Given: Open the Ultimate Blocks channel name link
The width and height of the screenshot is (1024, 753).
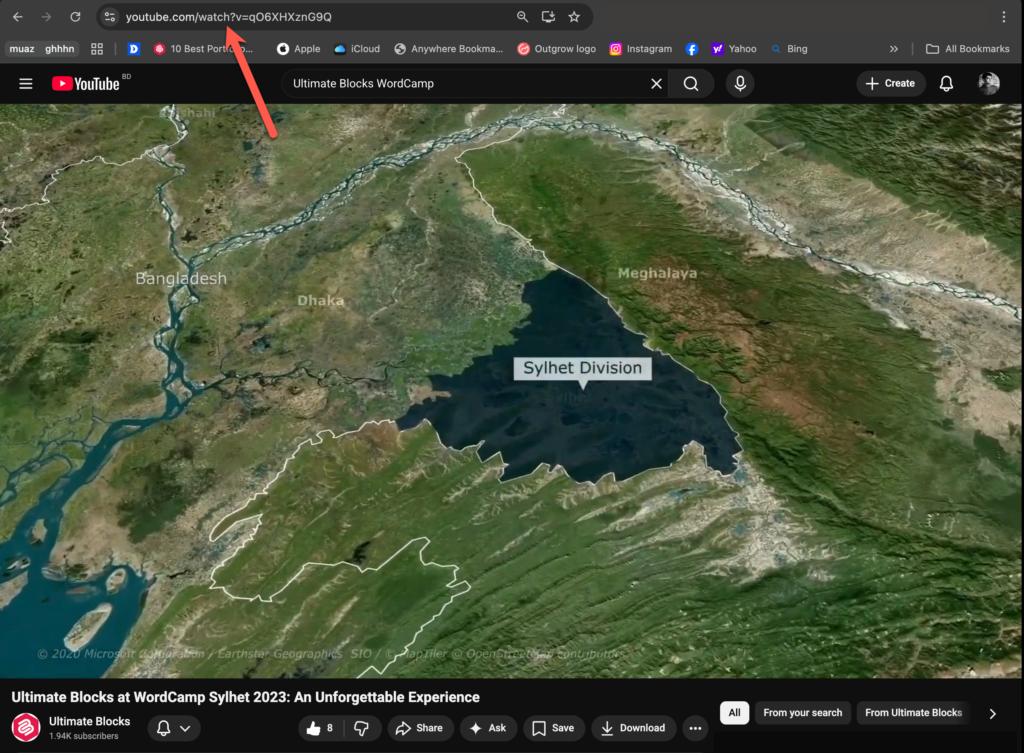Looking at the screenshot, I should tap(90, 721).
